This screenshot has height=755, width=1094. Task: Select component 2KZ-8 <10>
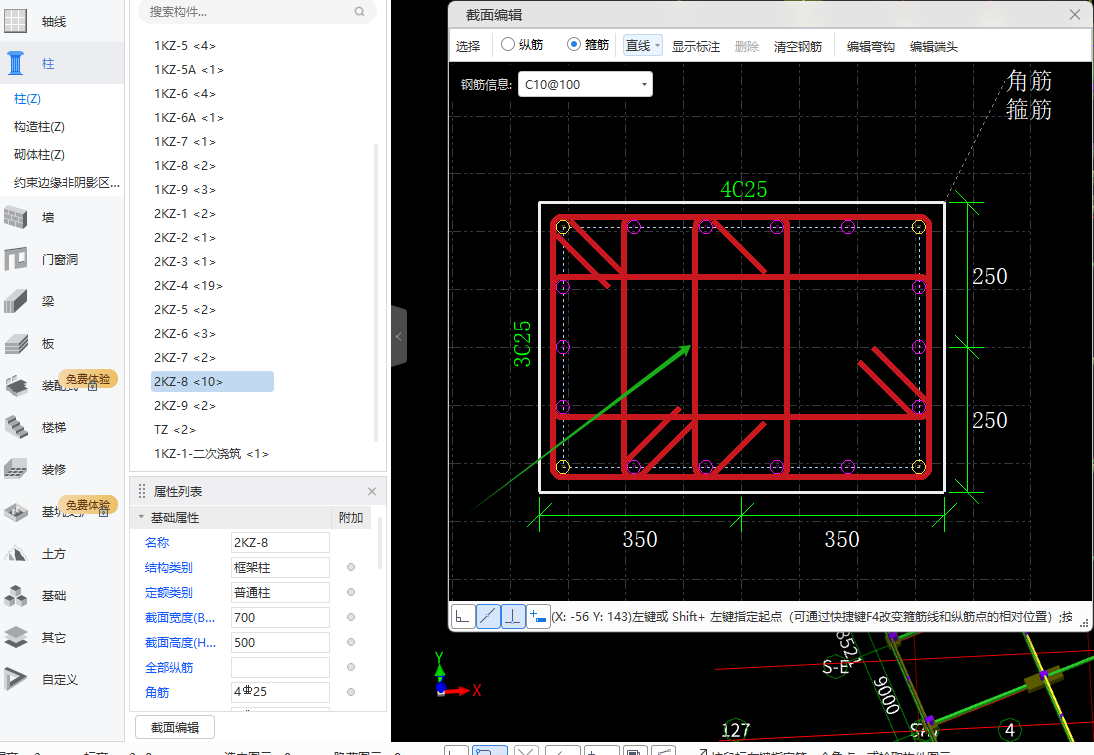[212, 382]
